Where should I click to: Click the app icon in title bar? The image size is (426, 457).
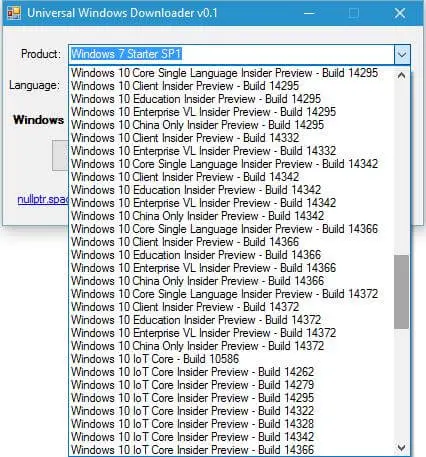pos(14,13)
